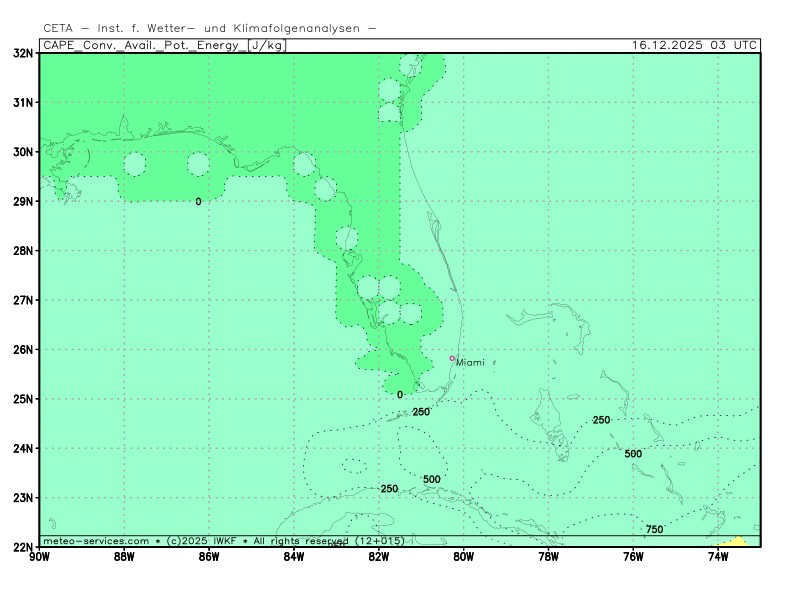
Task: Click the 0 label at Florida's southern tip
Action: click(x=400, y=395)
